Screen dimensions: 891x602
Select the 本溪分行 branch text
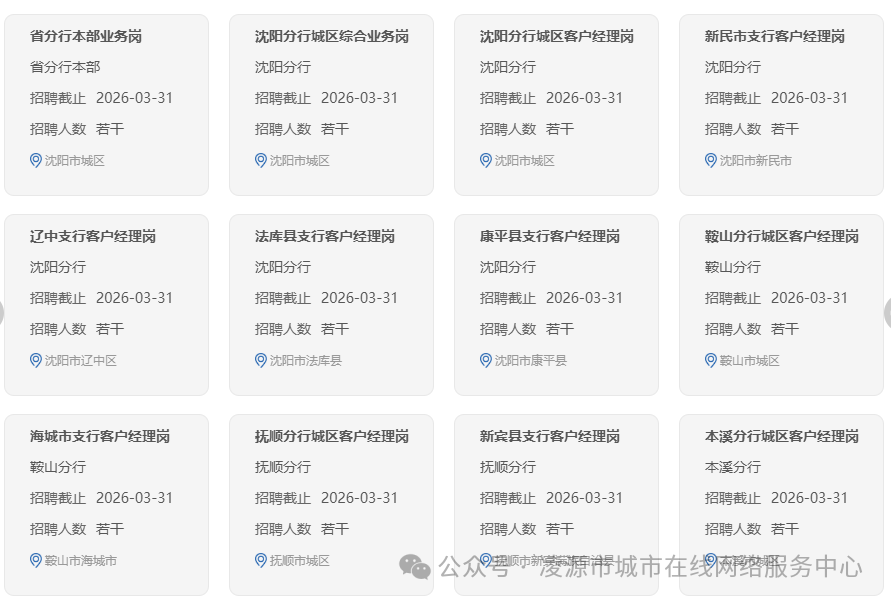[733, 467]
